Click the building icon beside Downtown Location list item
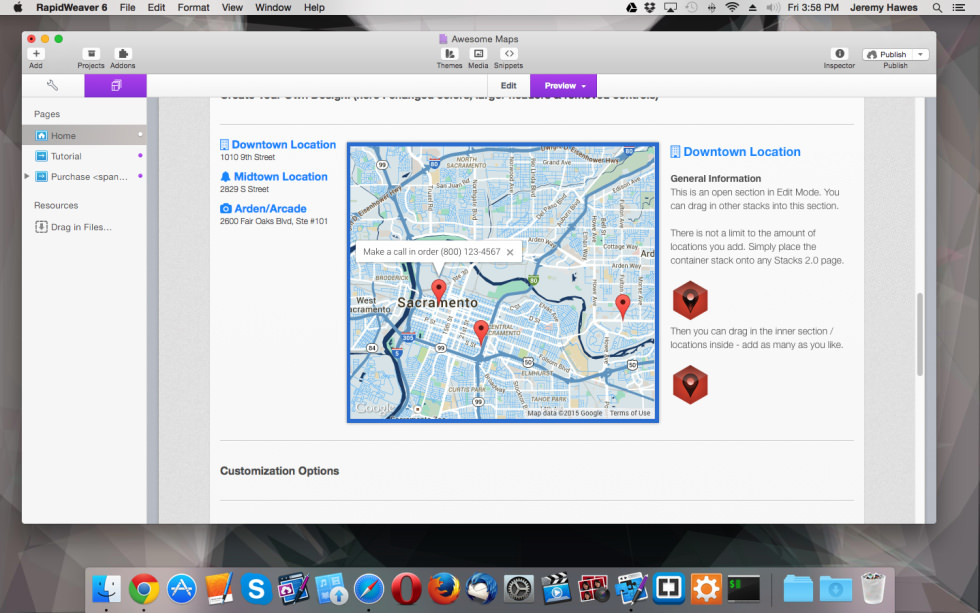 click(x=224, y=144)
